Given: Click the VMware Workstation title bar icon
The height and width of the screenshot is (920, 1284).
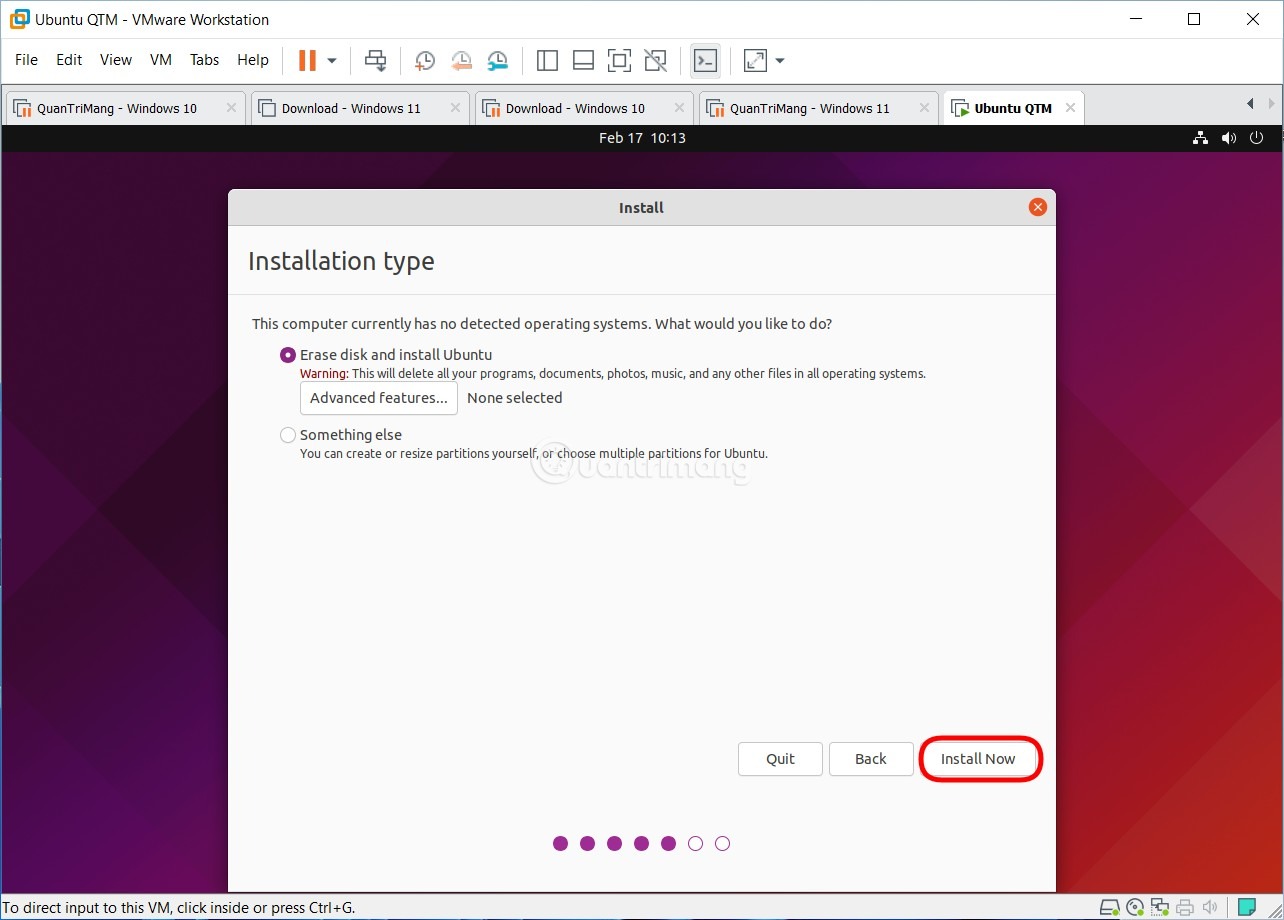Looking at the screenshot, I should pyautogui.click(x=19, y=19).
